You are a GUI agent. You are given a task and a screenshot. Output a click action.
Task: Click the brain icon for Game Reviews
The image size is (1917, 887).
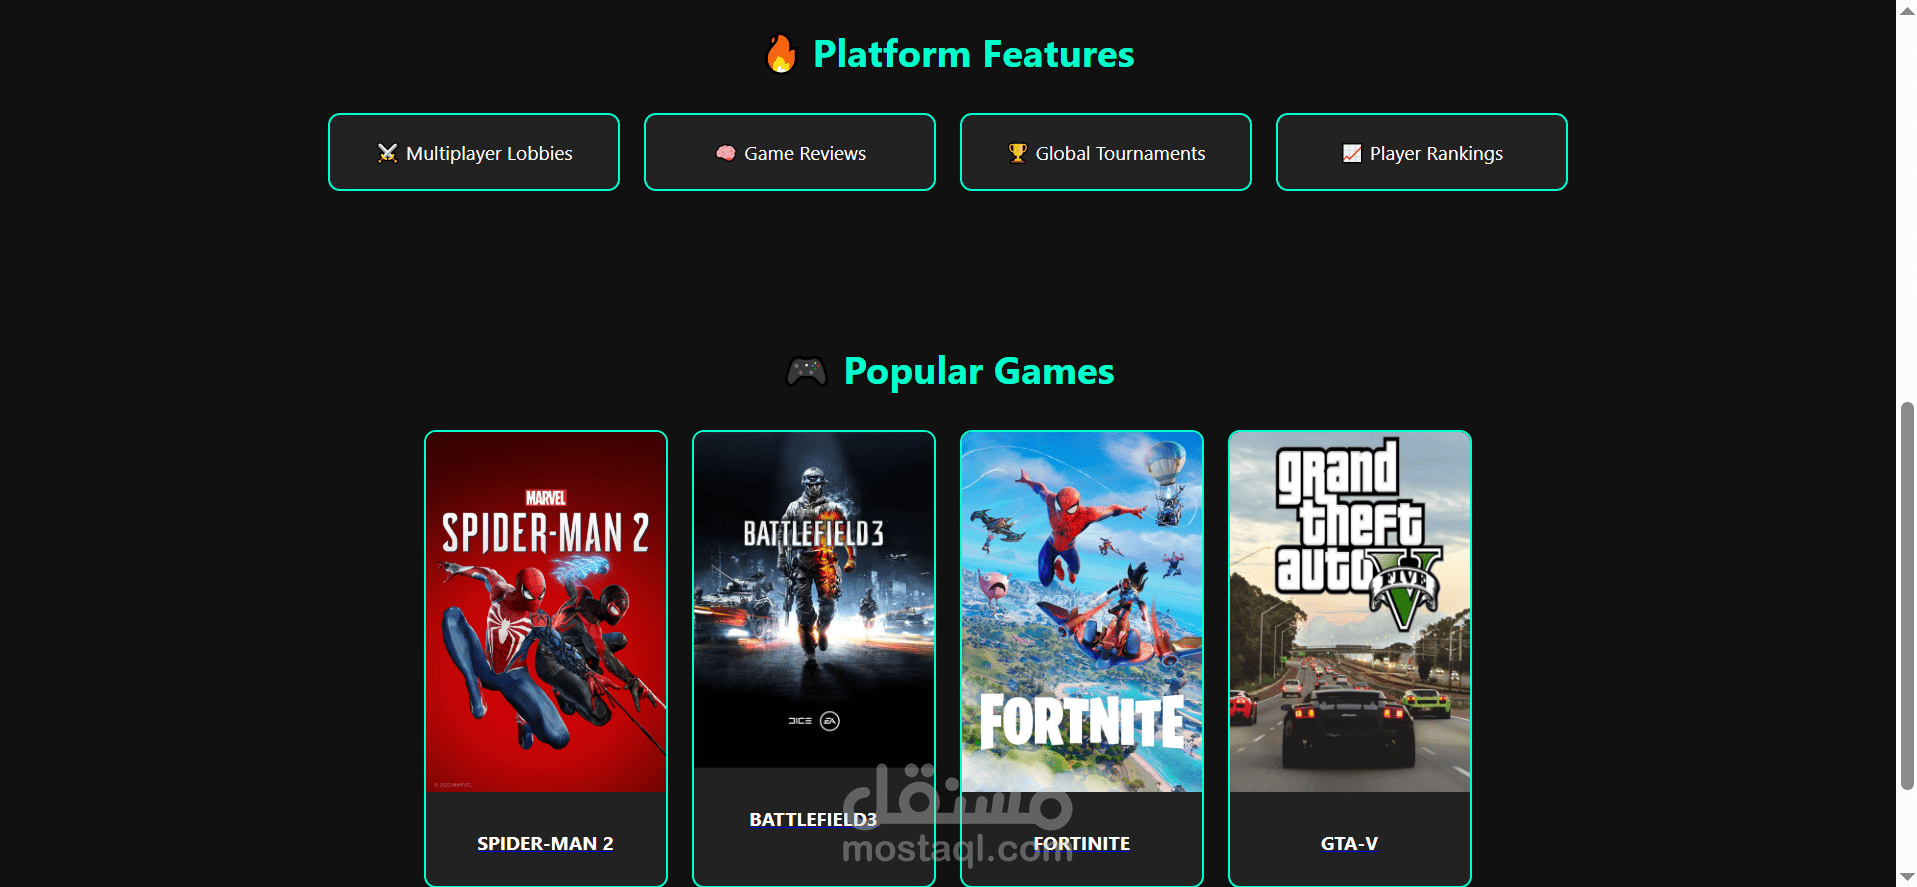click(x=725, y=153)
